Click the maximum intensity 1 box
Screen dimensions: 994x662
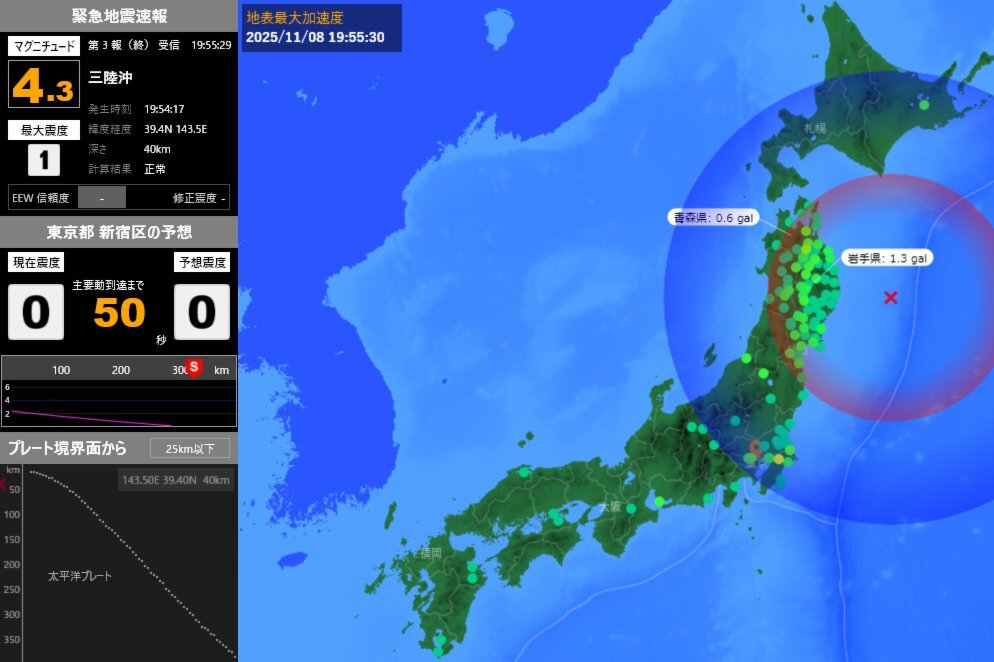44,160
